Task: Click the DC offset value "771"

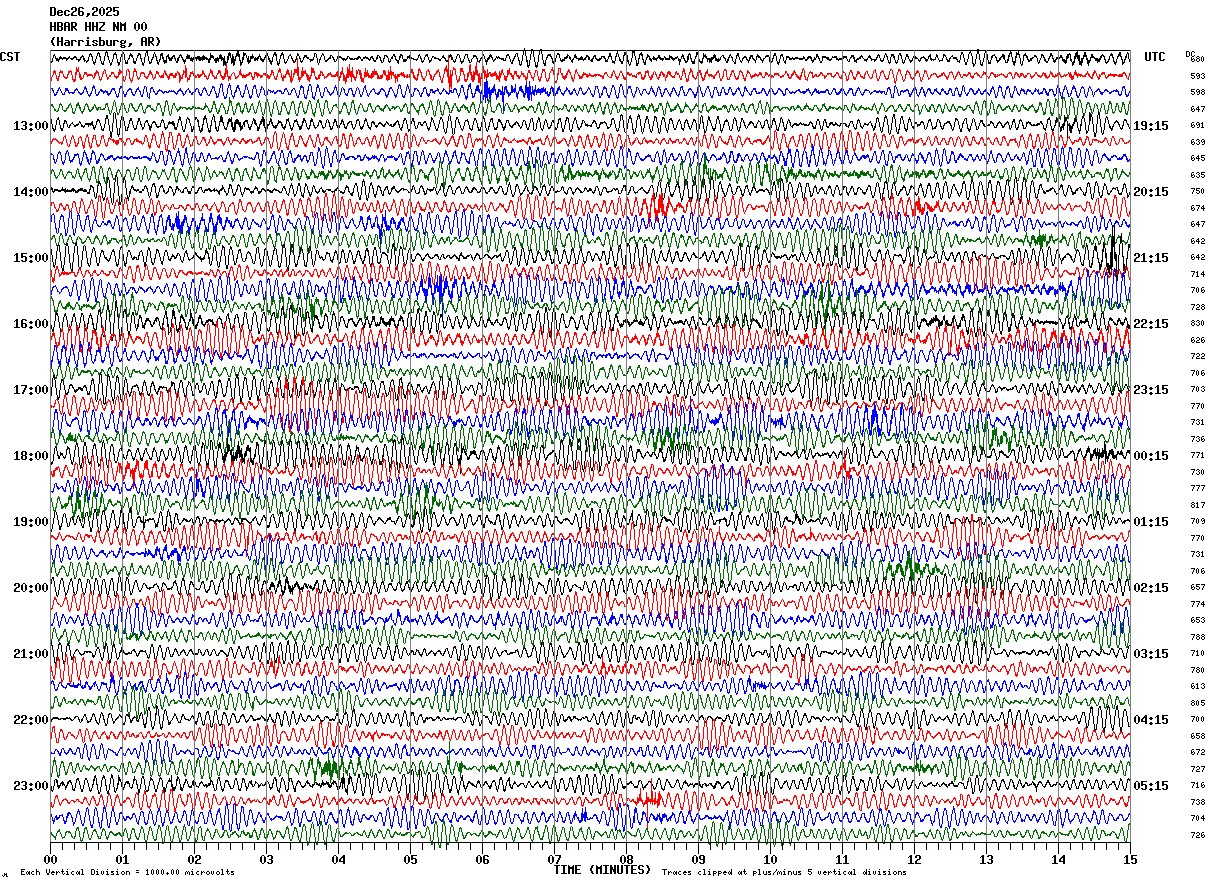Action: coord(1197,456)
